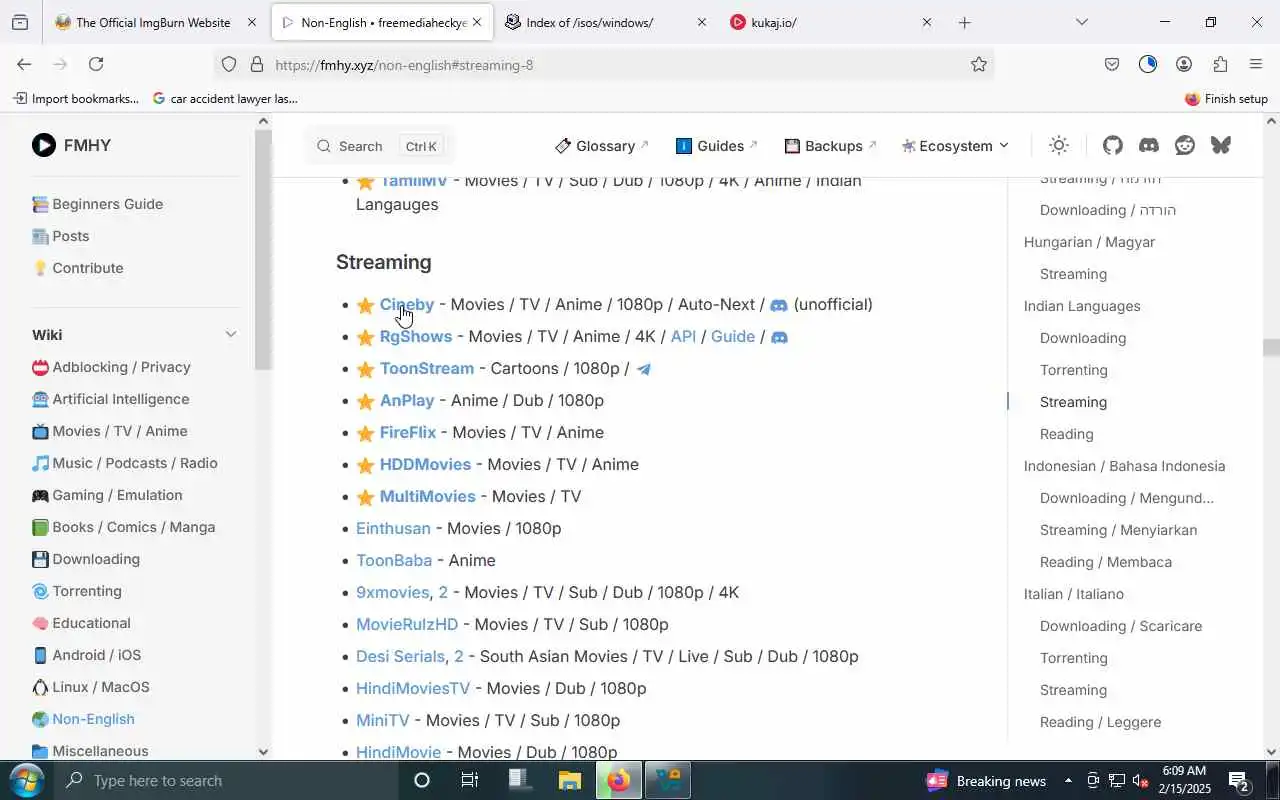The height and width of the screenshot is (800, 1280).
Task: Open Reddit icon in header
Action: point(1185,145)
